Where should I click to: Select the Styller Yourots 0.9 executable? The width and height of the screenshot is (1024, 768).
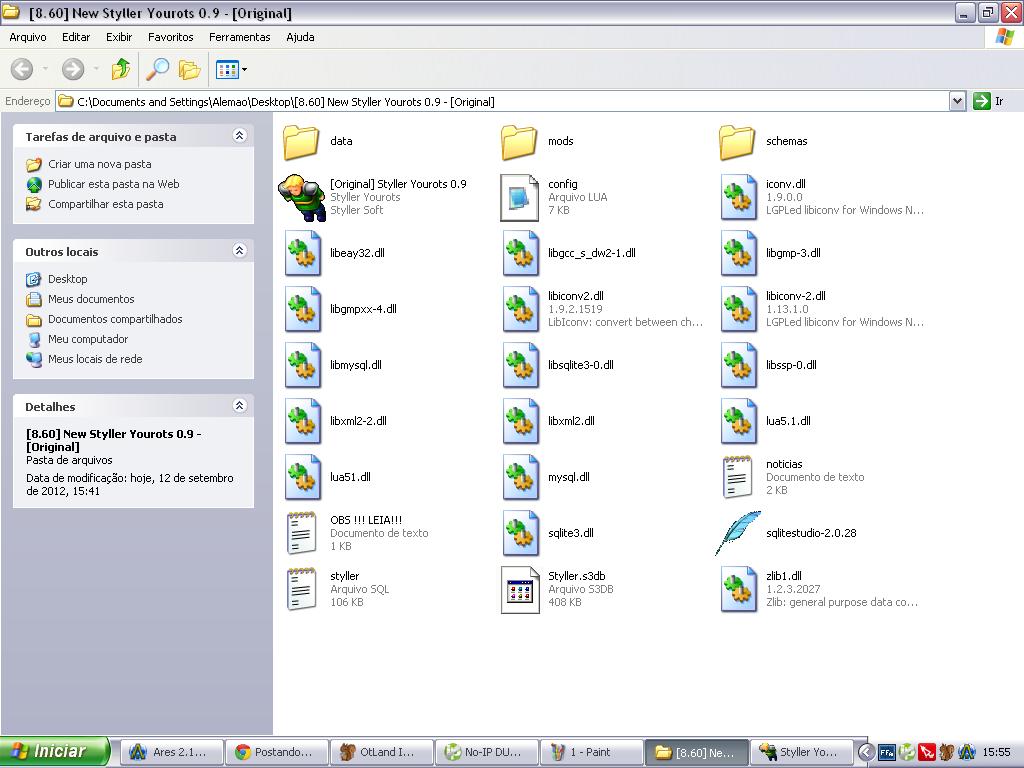(x=372, y=197)
